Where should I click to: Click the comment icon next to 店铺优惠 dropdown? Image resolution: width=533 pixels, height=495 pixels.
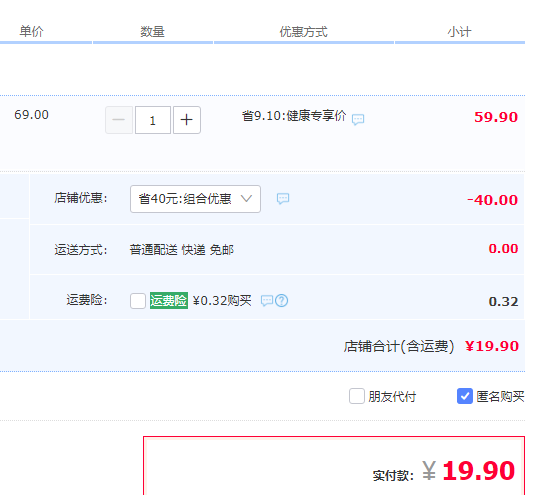click(x=283, y=199)
